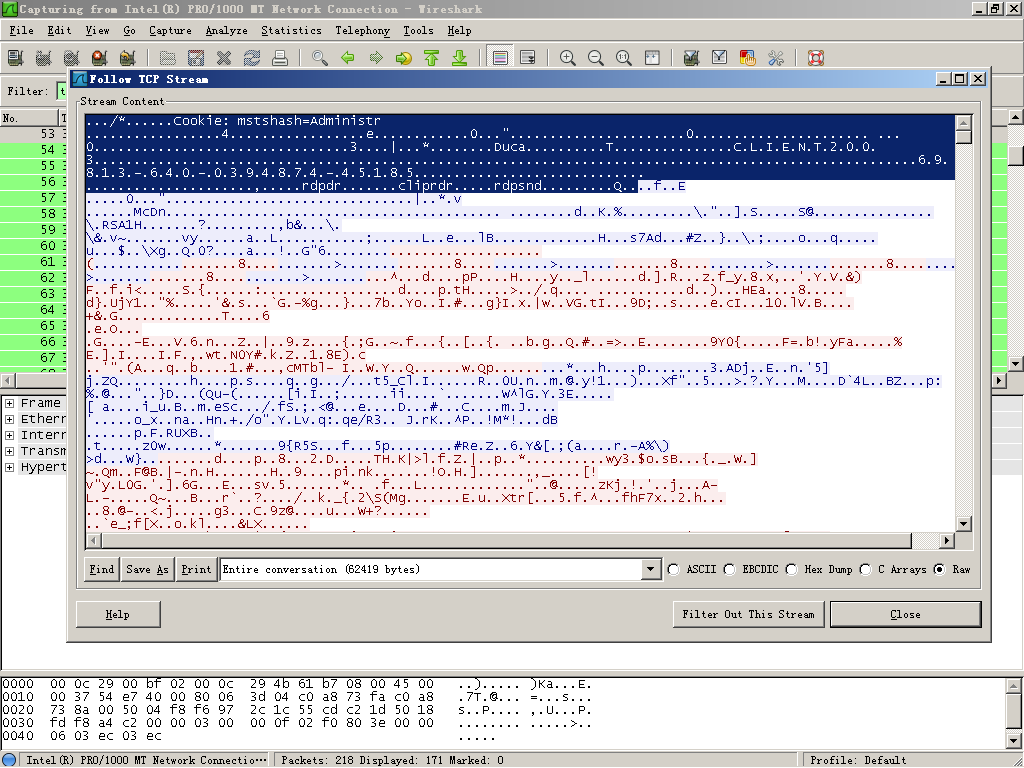
Task: Expand the Internet Protocol tree node
Action: tap(10, 435)
